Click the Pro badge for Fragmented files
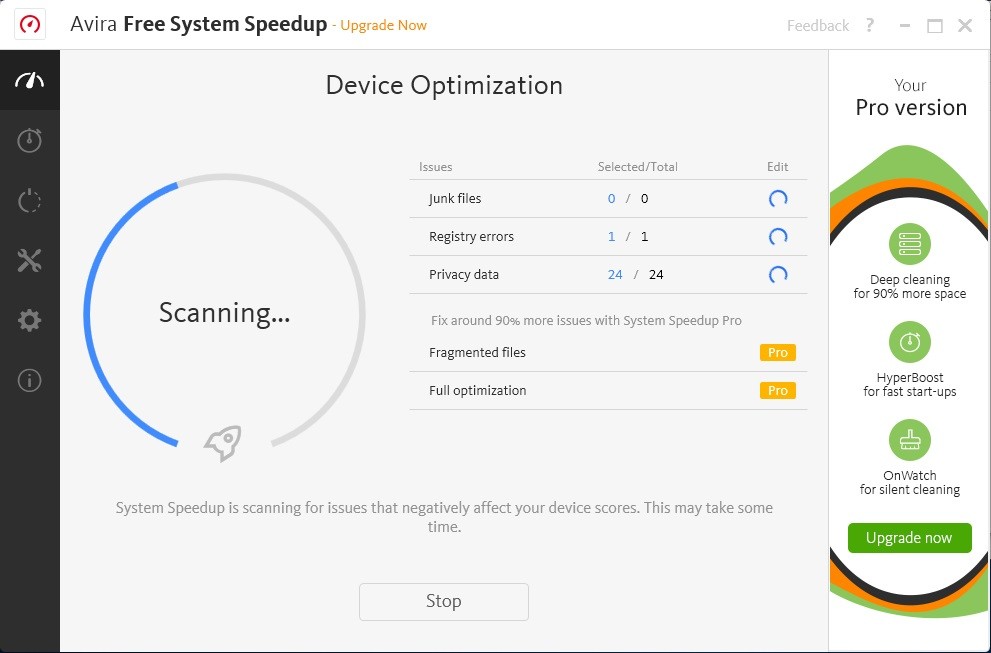991x653 pixels. pyautogui.click(x=777, y=353)
